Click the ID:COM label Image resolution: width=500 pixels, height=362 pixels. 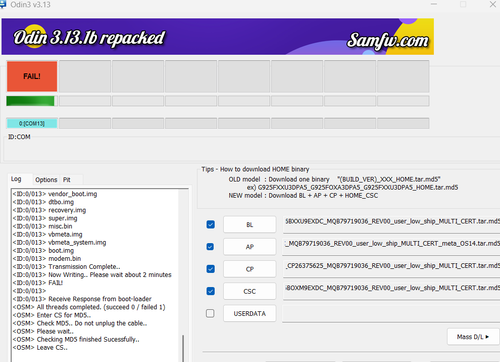coord(19,137)
